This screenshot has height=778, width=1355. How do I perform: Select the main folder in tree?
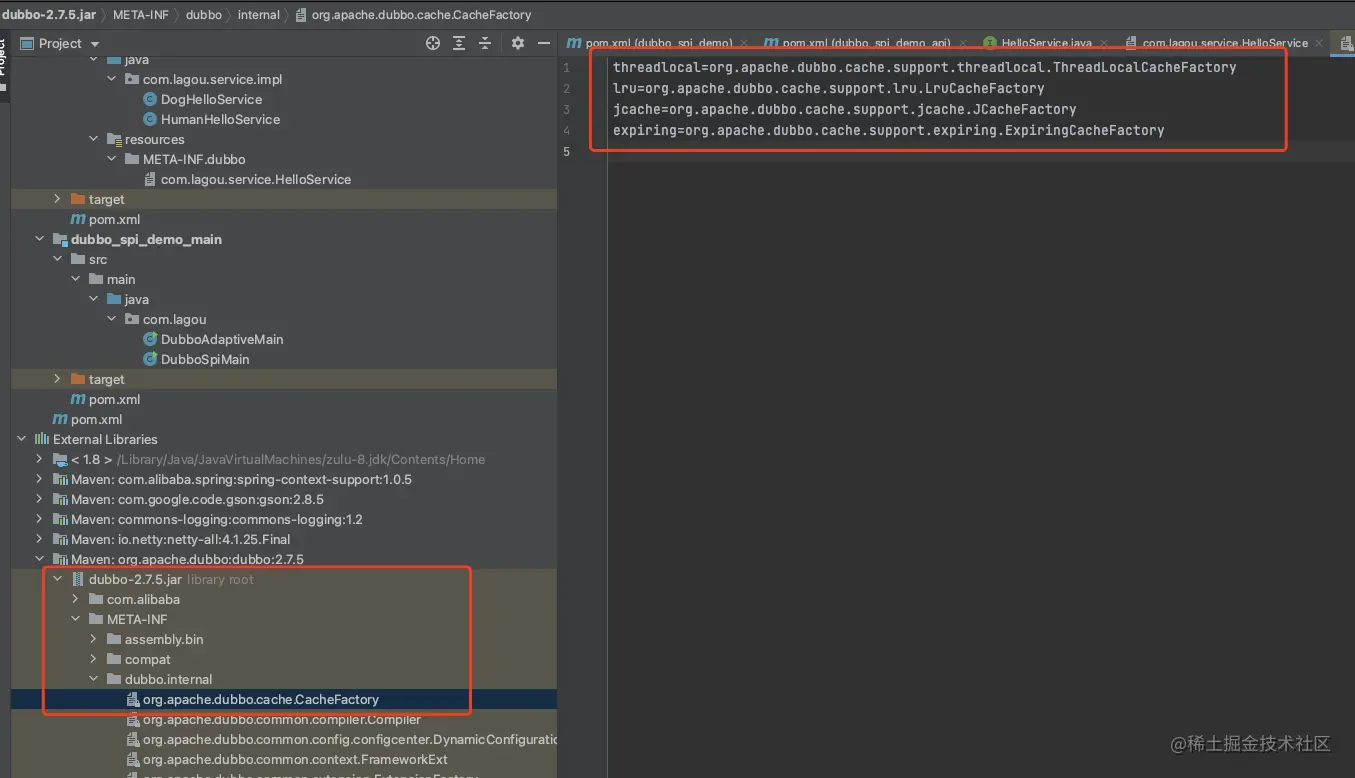click(121, 279)
